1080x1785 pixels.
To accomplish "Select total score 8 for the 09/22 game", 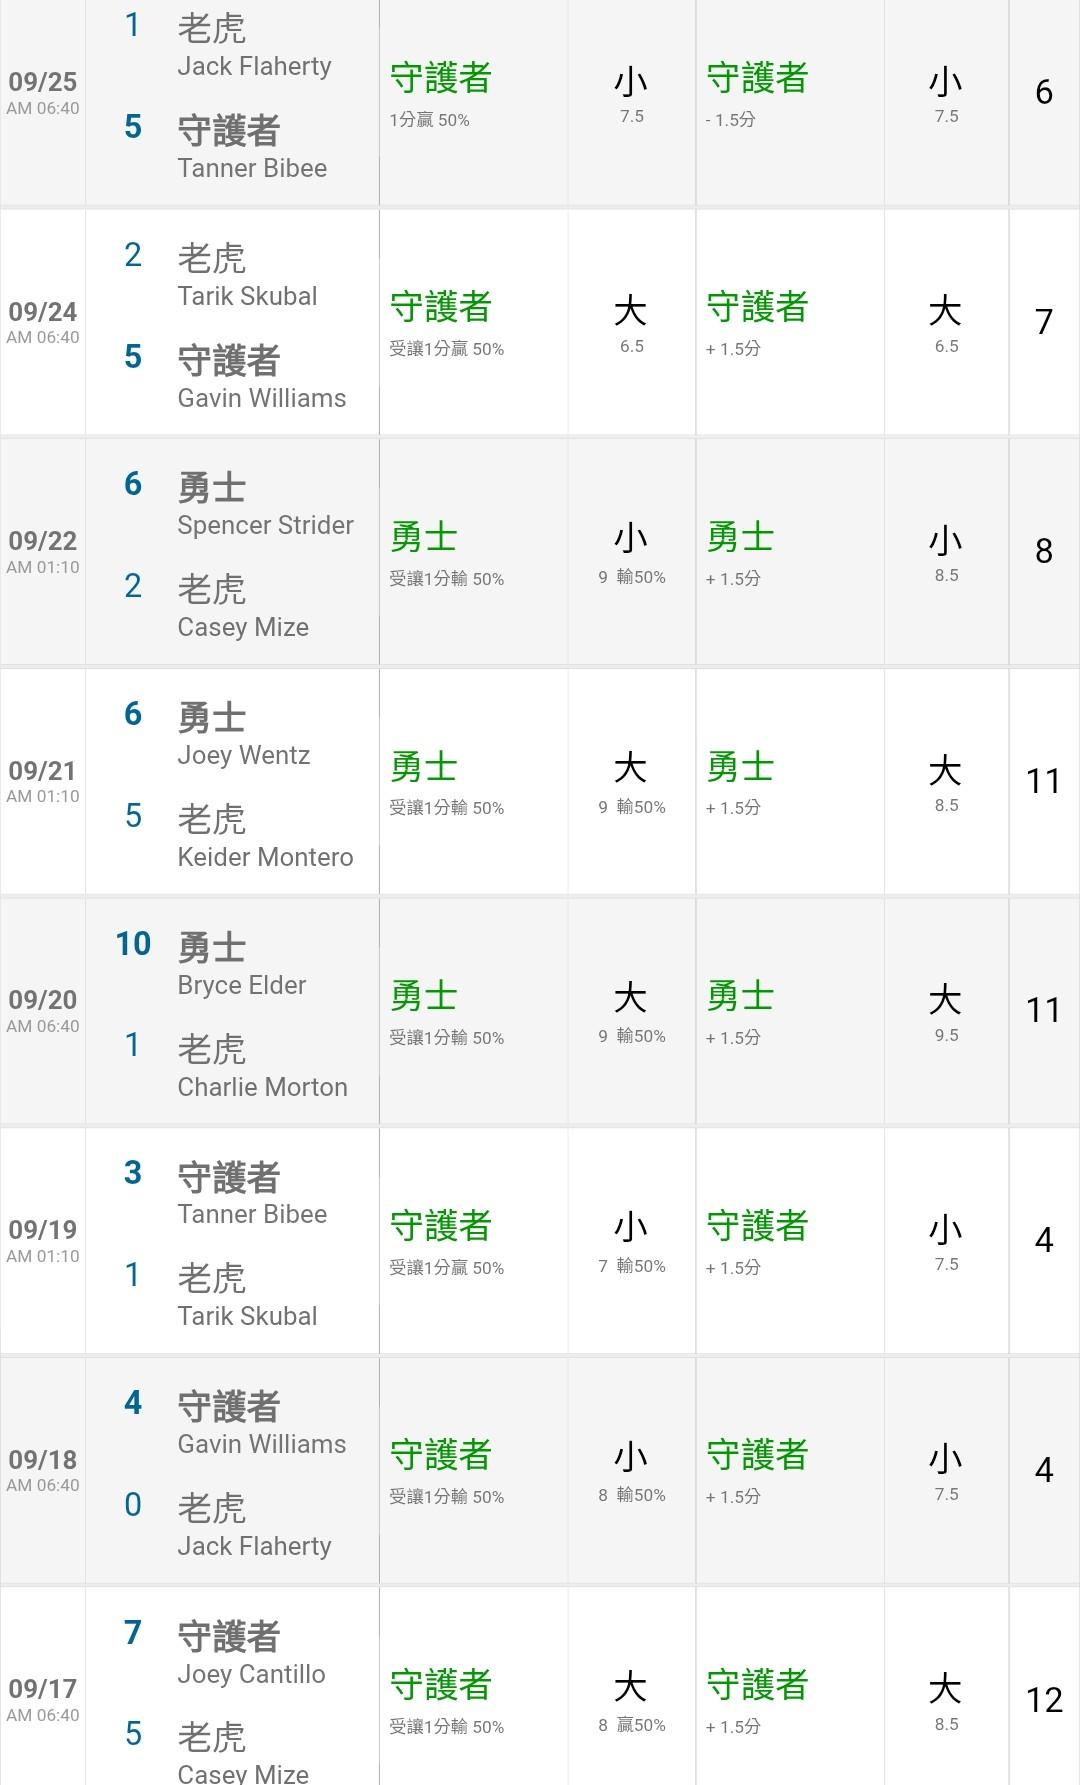I will tap(1044, 551).
